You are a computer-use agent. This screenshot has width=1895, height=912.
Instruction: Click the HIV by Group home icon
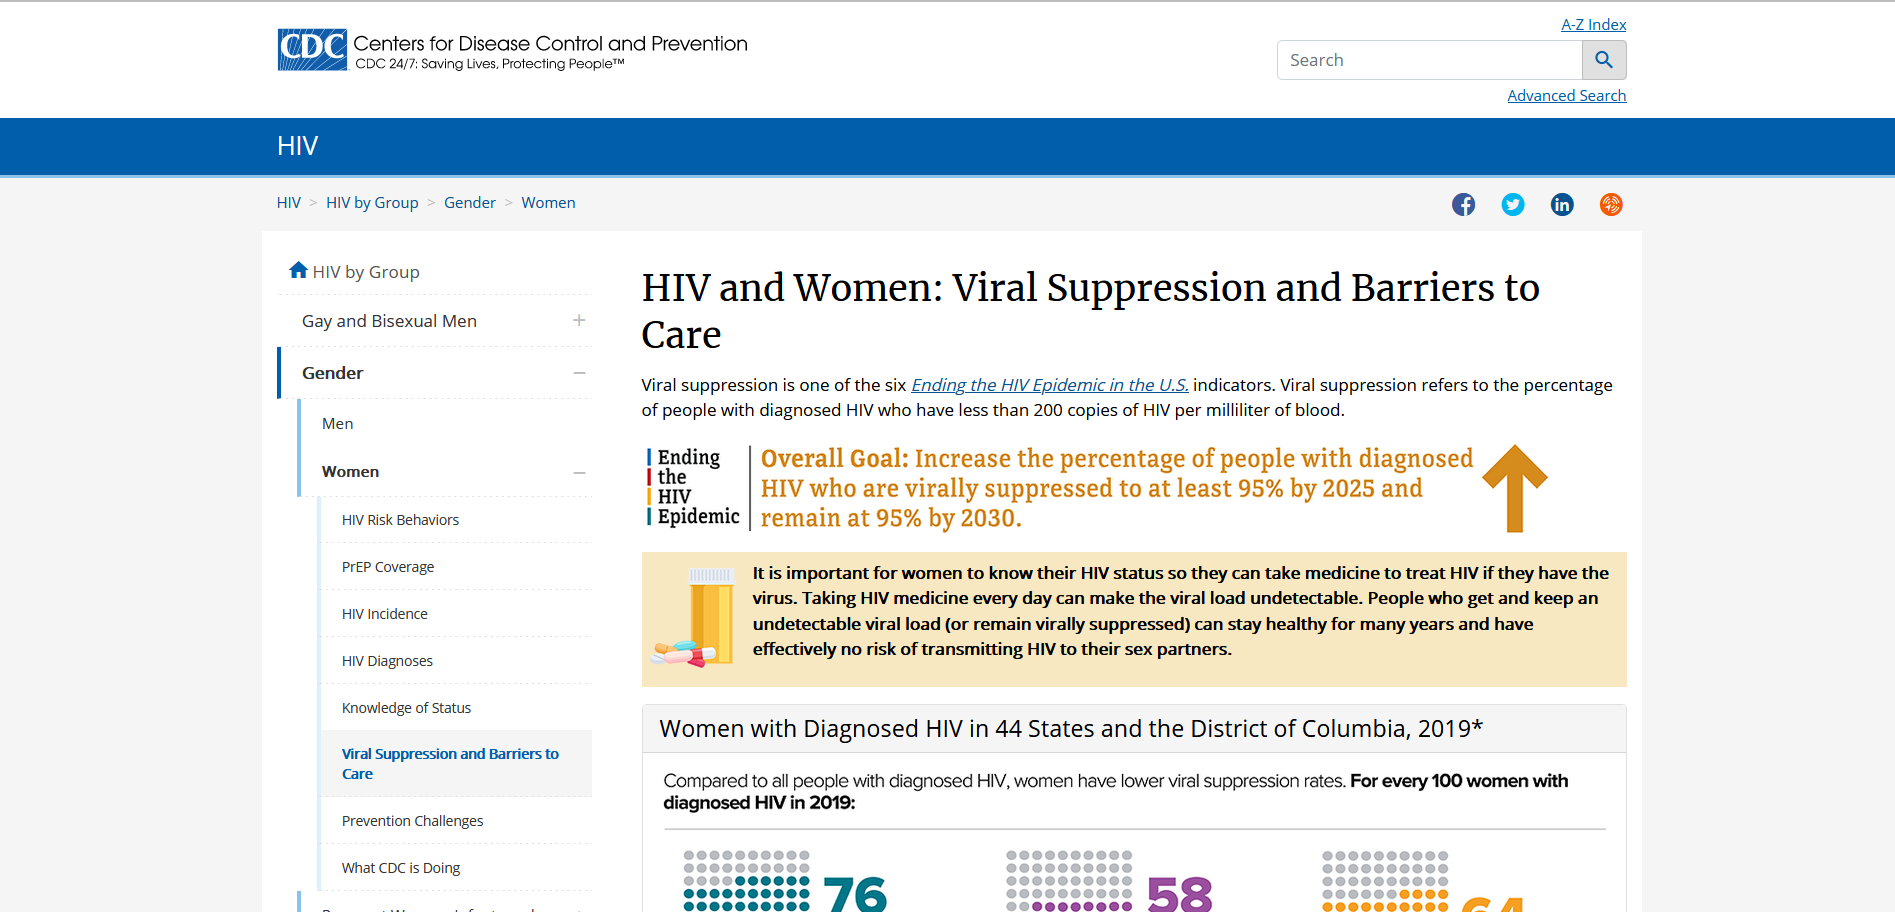[298, 271]
